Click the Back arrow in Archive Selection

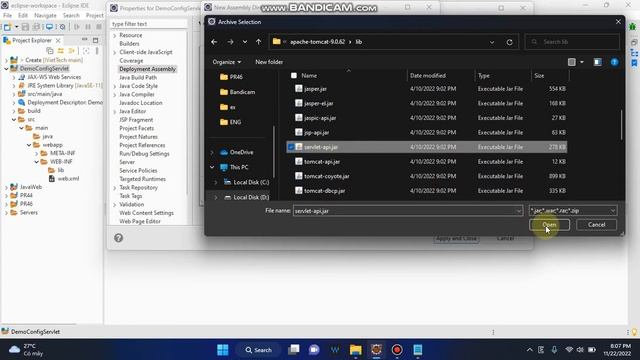pyautogui.click(x=214, y=42)
